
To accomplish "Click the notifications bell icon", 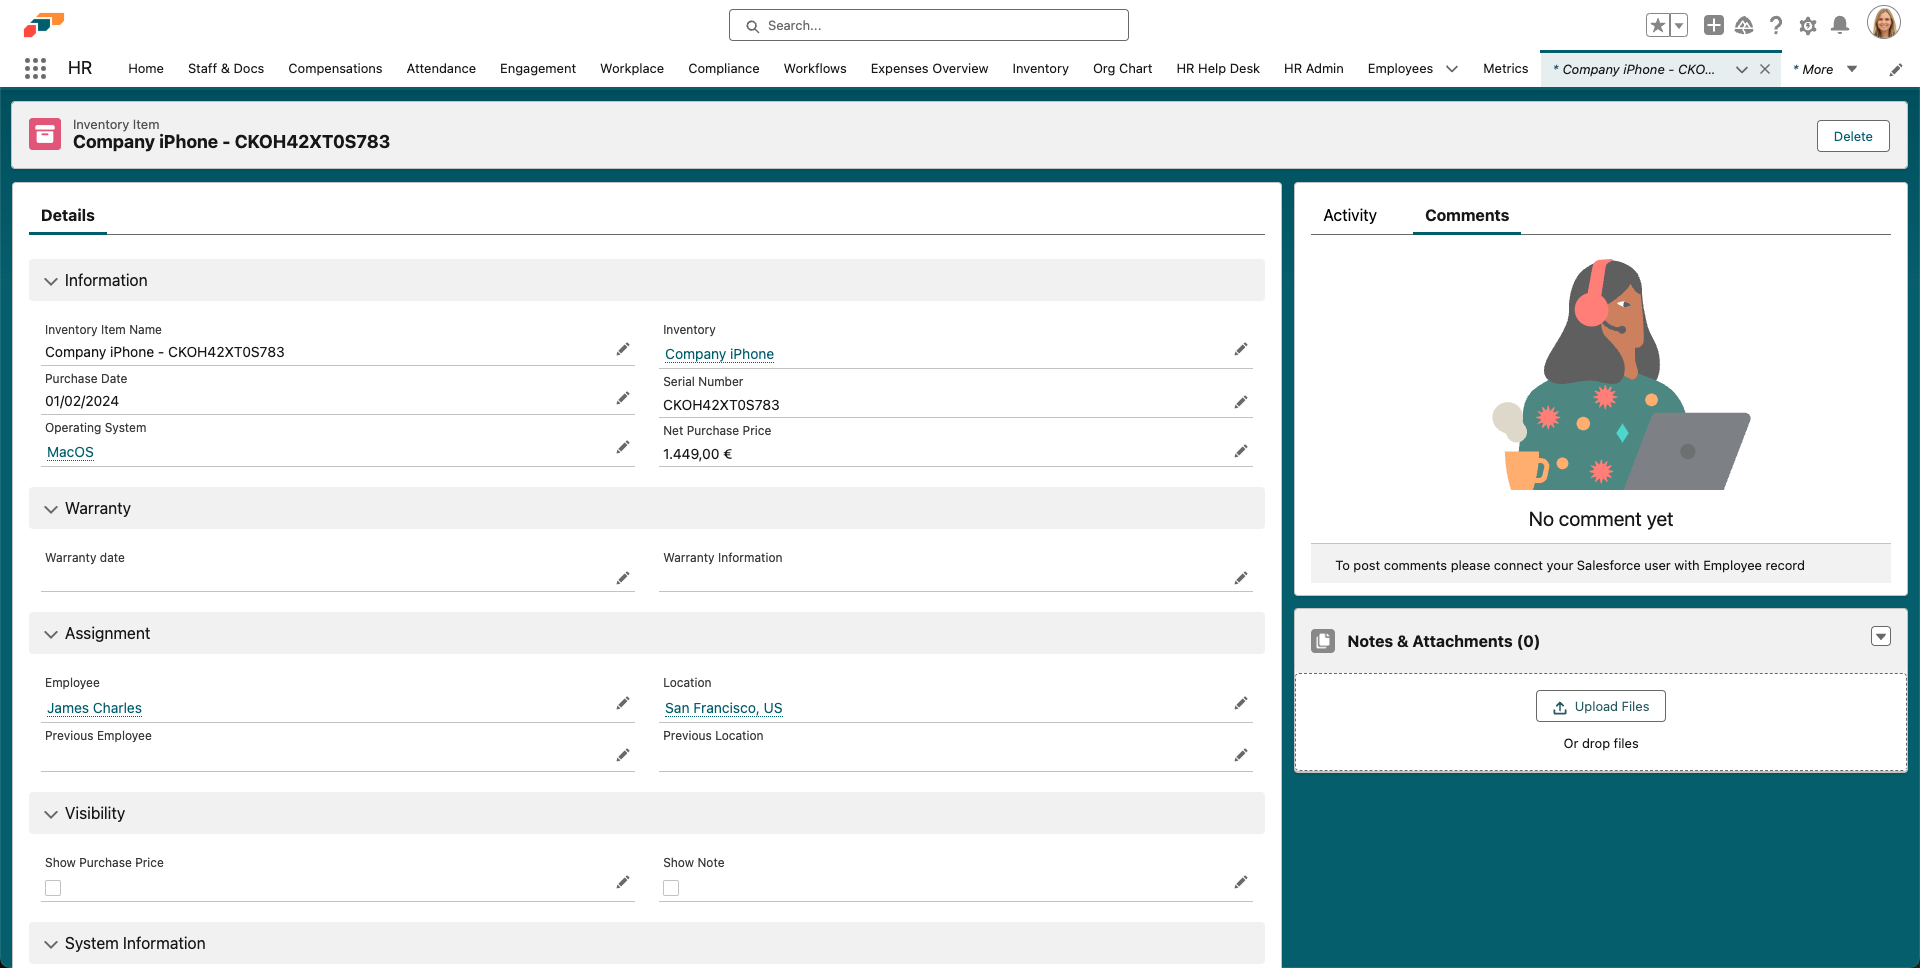I will (1840, 26).
